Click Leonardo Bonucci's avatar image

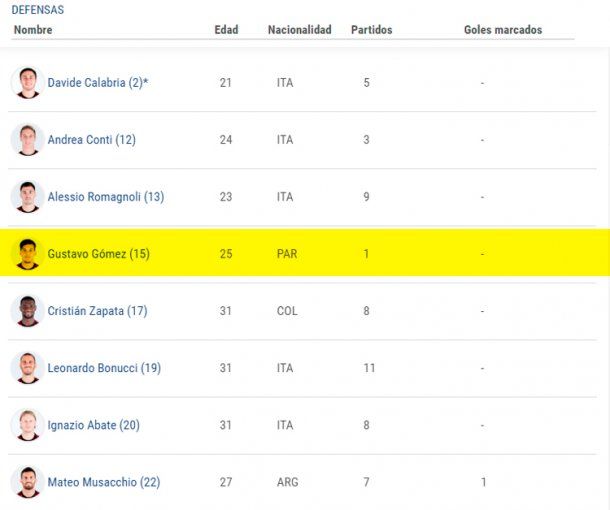point(26,368)
